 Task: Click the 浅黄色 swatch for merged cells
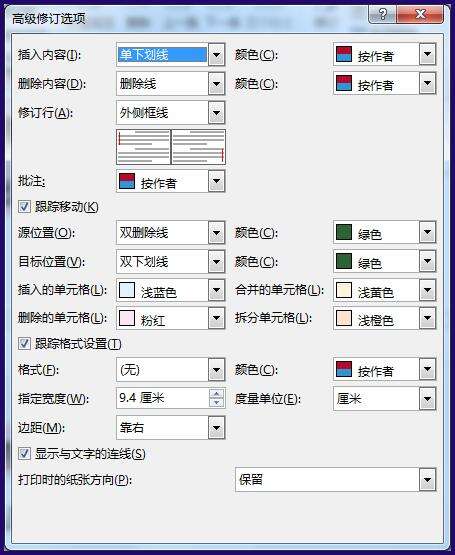(x=343, y=290)
